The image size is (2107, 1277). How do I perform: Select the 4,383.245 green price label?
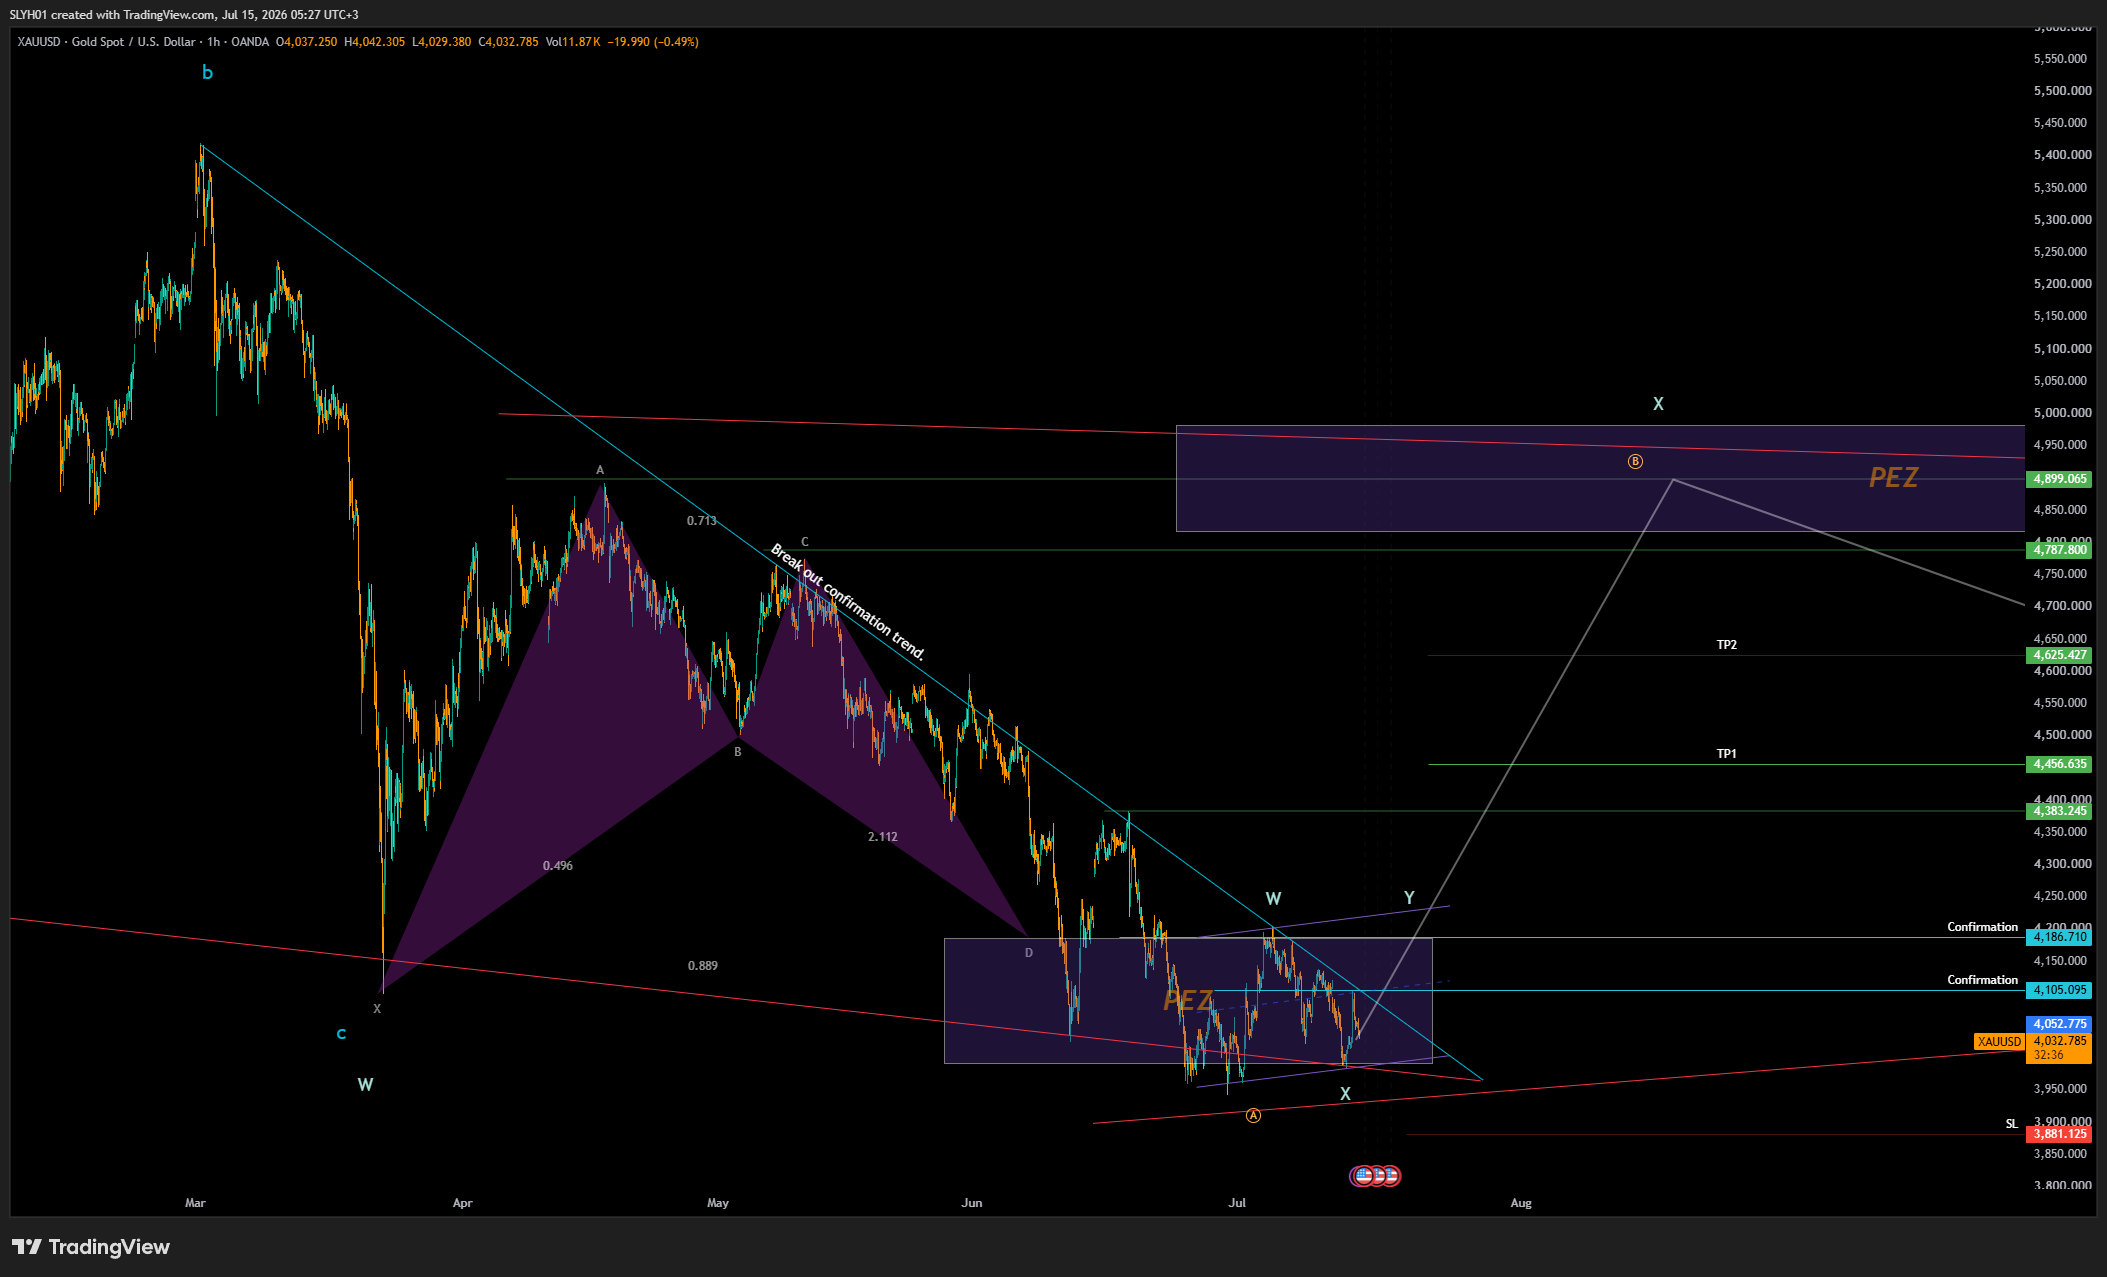pos(2060,811)
